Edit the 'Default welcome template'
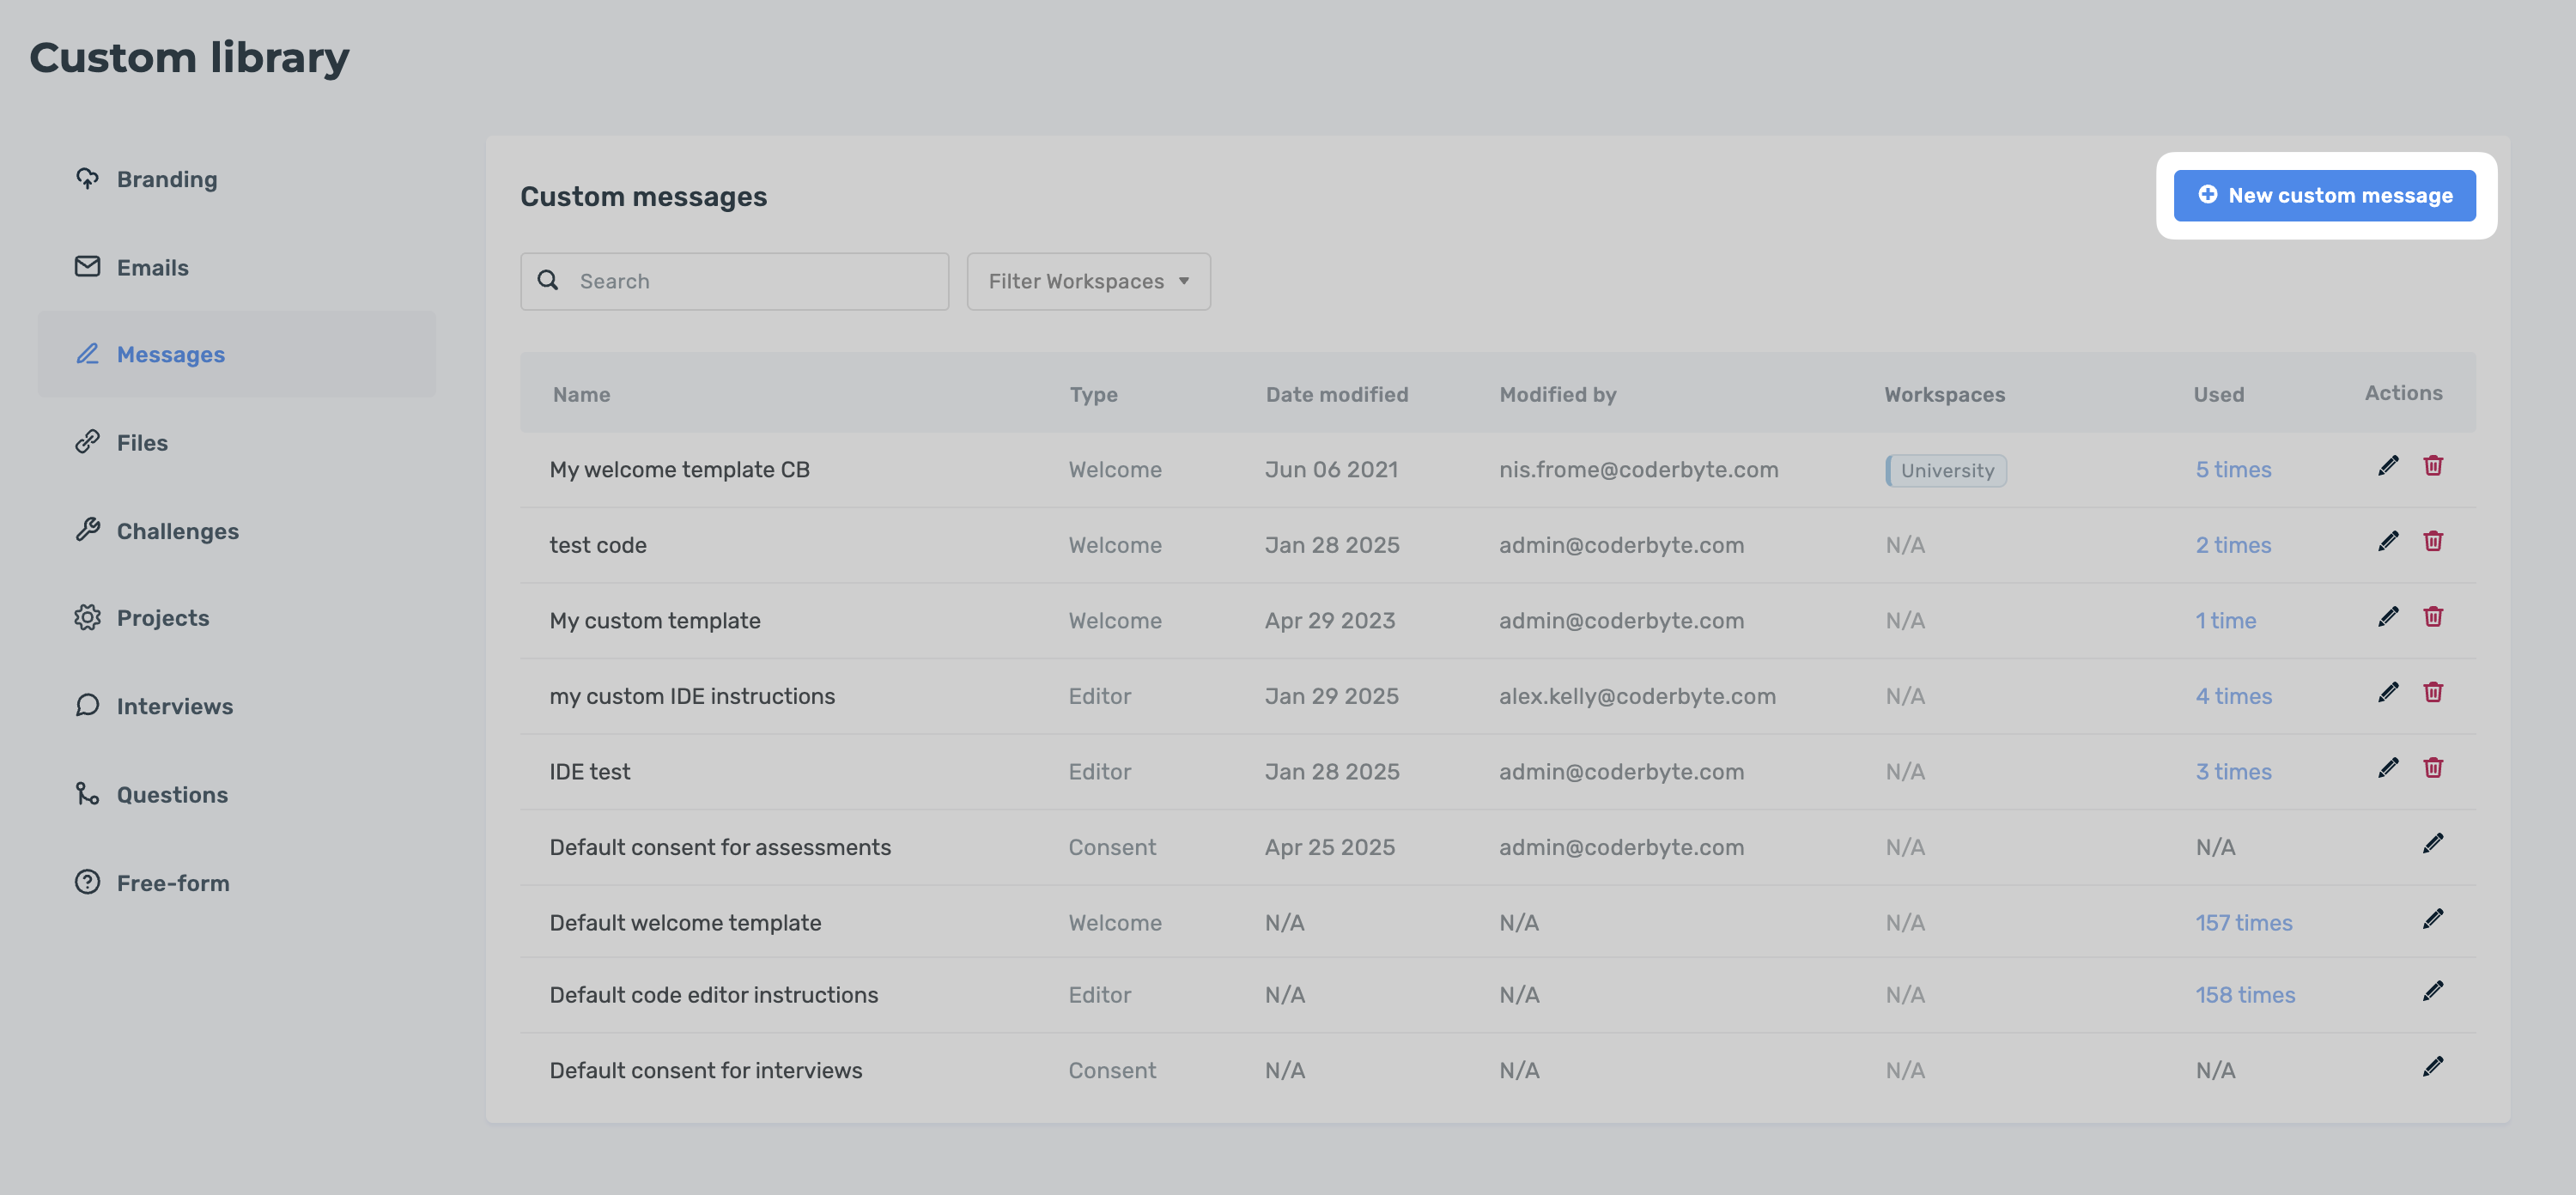The height and width of the screenshot is (1195, 2576). pos(2432,919)
